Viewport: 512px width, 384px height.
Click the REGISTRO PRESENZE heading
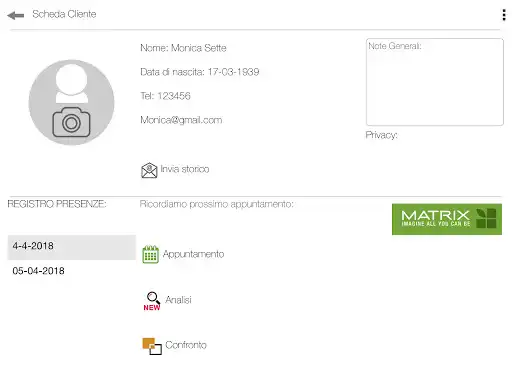pos(57,204)
